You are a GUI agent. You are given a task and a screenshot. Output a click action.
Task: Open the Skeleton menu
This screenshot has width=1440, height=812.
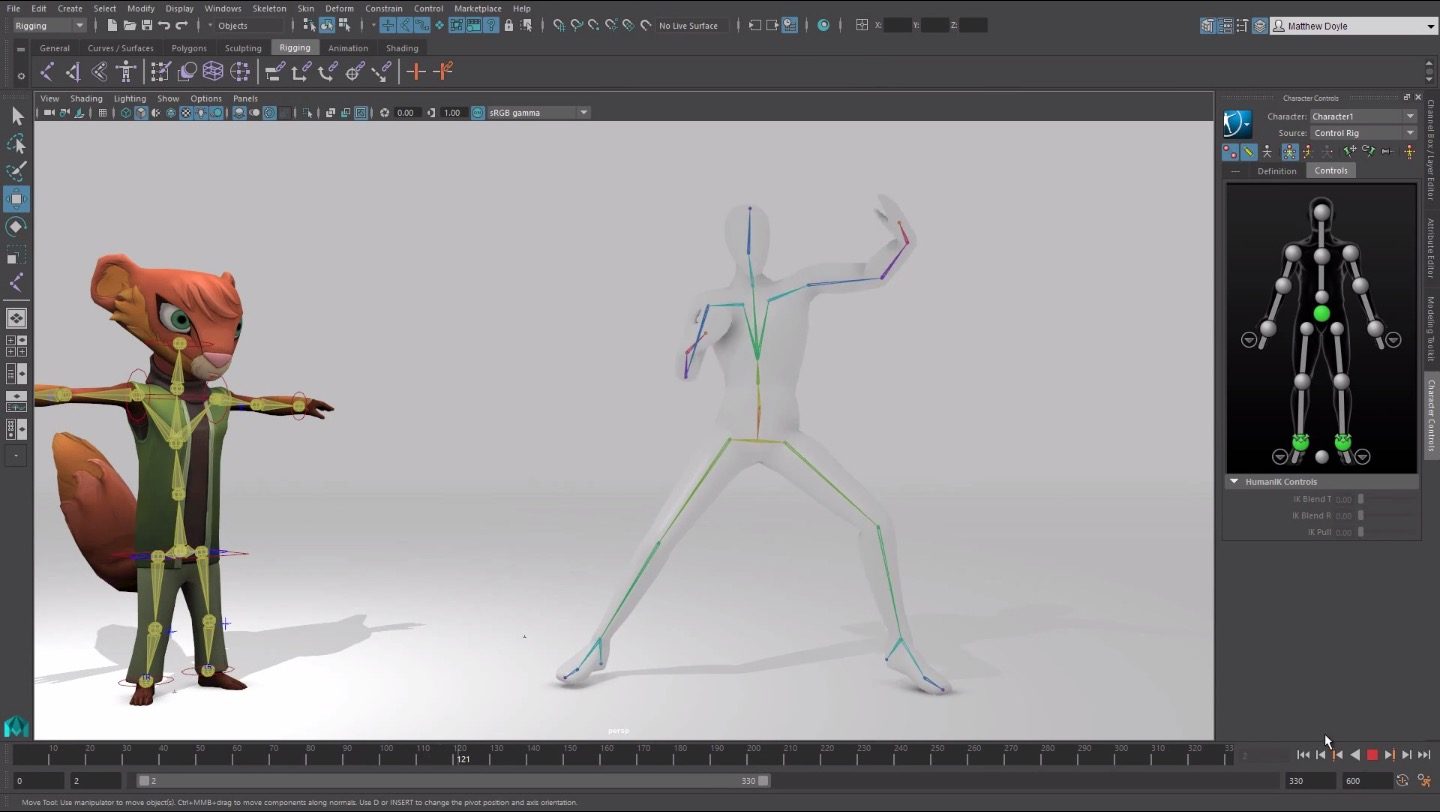pyautogui.click(x=269, y=8)
